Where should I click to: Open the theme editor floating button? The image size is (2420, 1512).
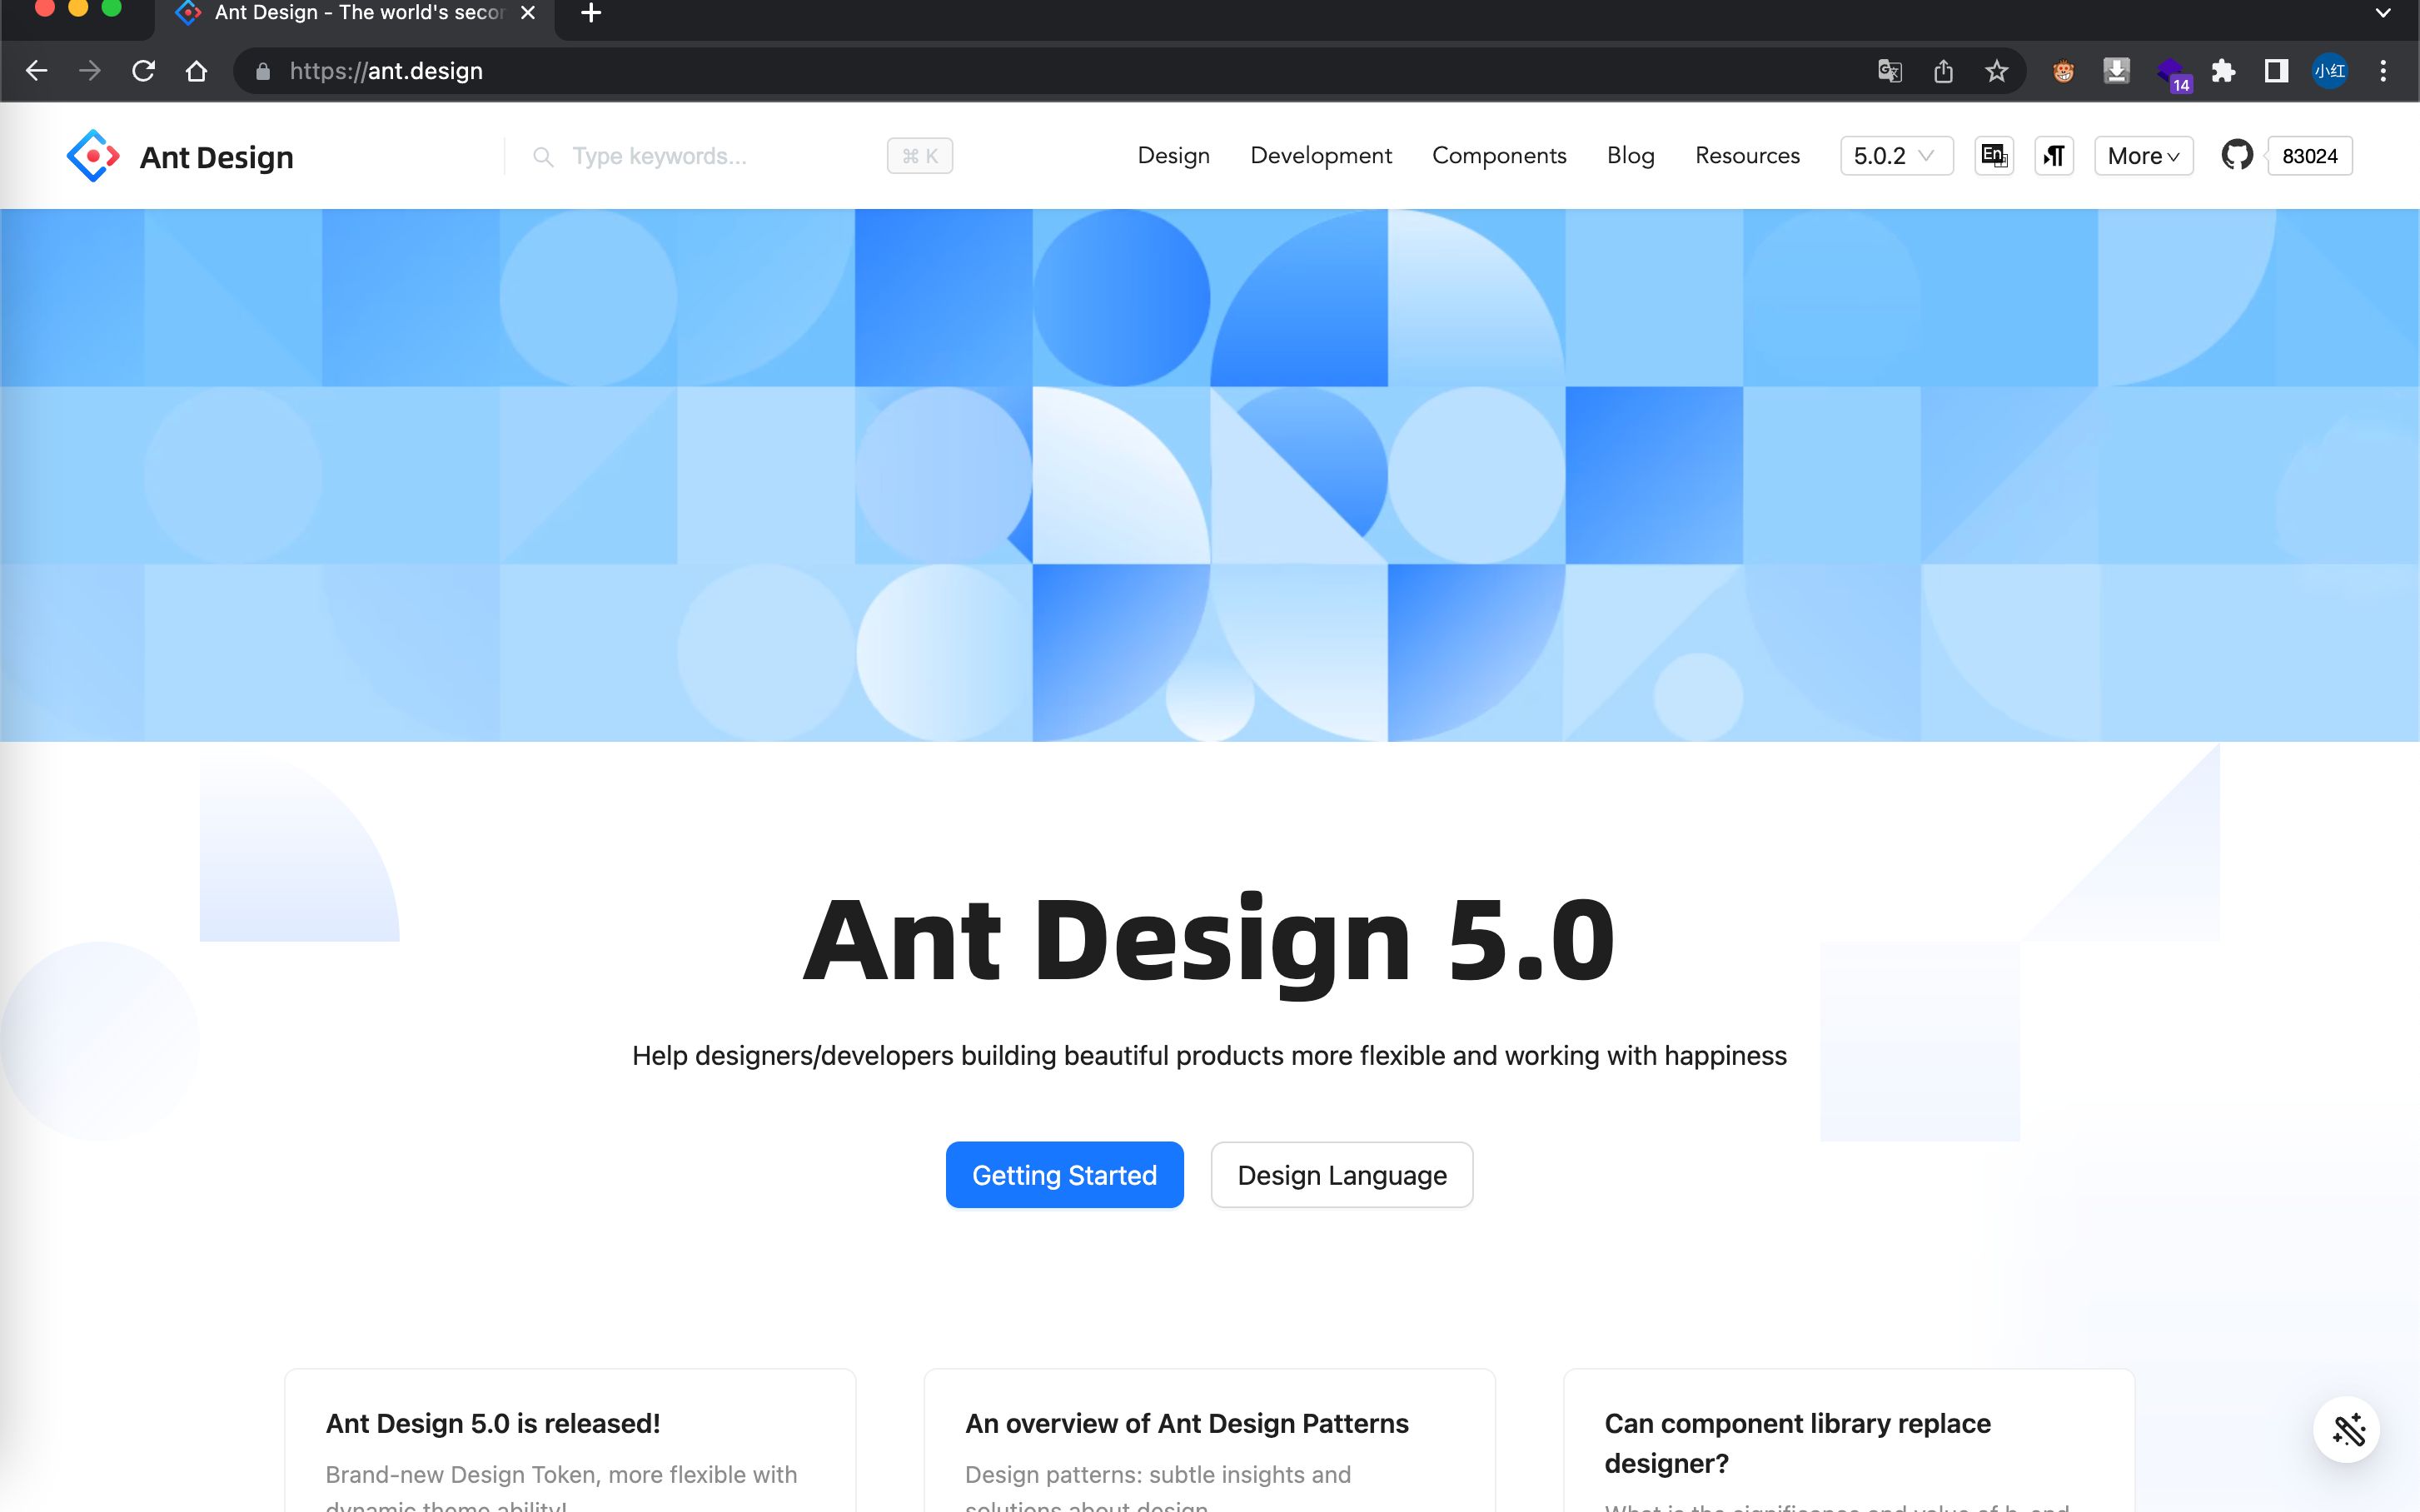2346,1429
